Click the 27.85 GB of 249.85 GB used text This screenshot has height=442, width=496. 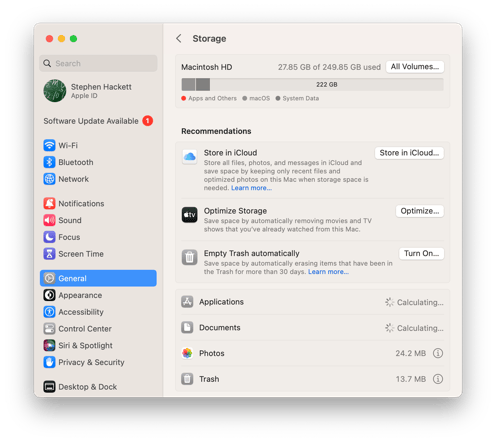click(329, 67)
